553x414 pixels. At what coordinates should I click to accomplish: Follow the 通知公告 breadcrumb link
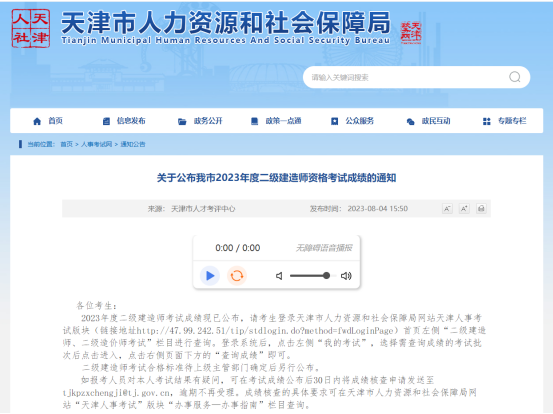(133, 144)
